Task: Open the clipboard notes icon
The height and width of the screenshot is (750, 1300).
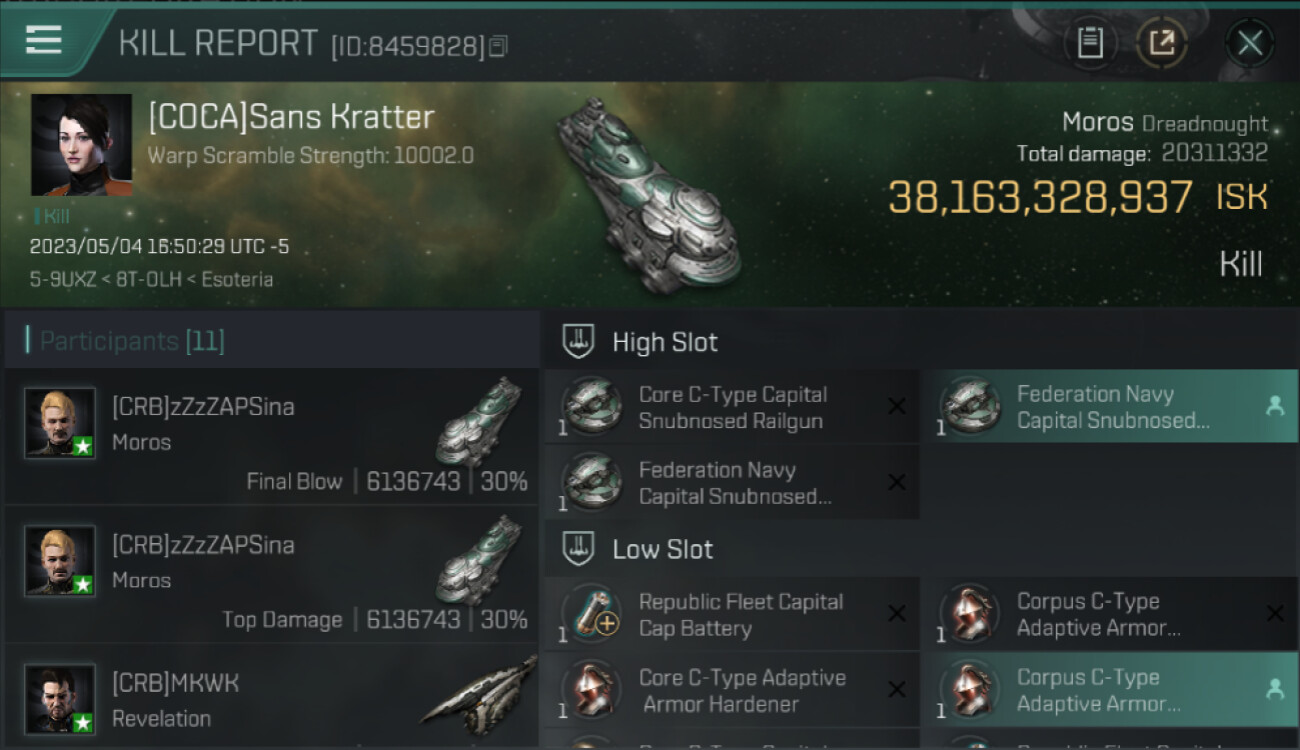Action: tap(1089, 43)
